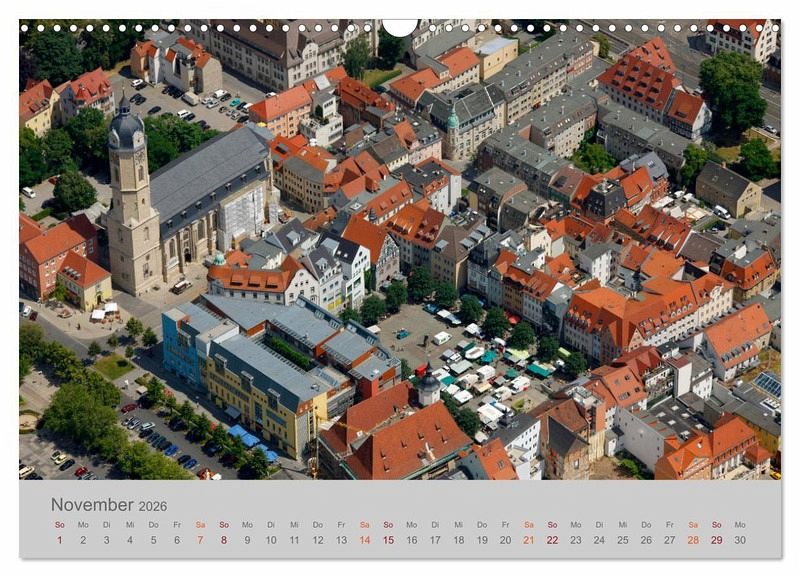
Task: Pick day 11 in the calendar row
Action: point(294,540)
